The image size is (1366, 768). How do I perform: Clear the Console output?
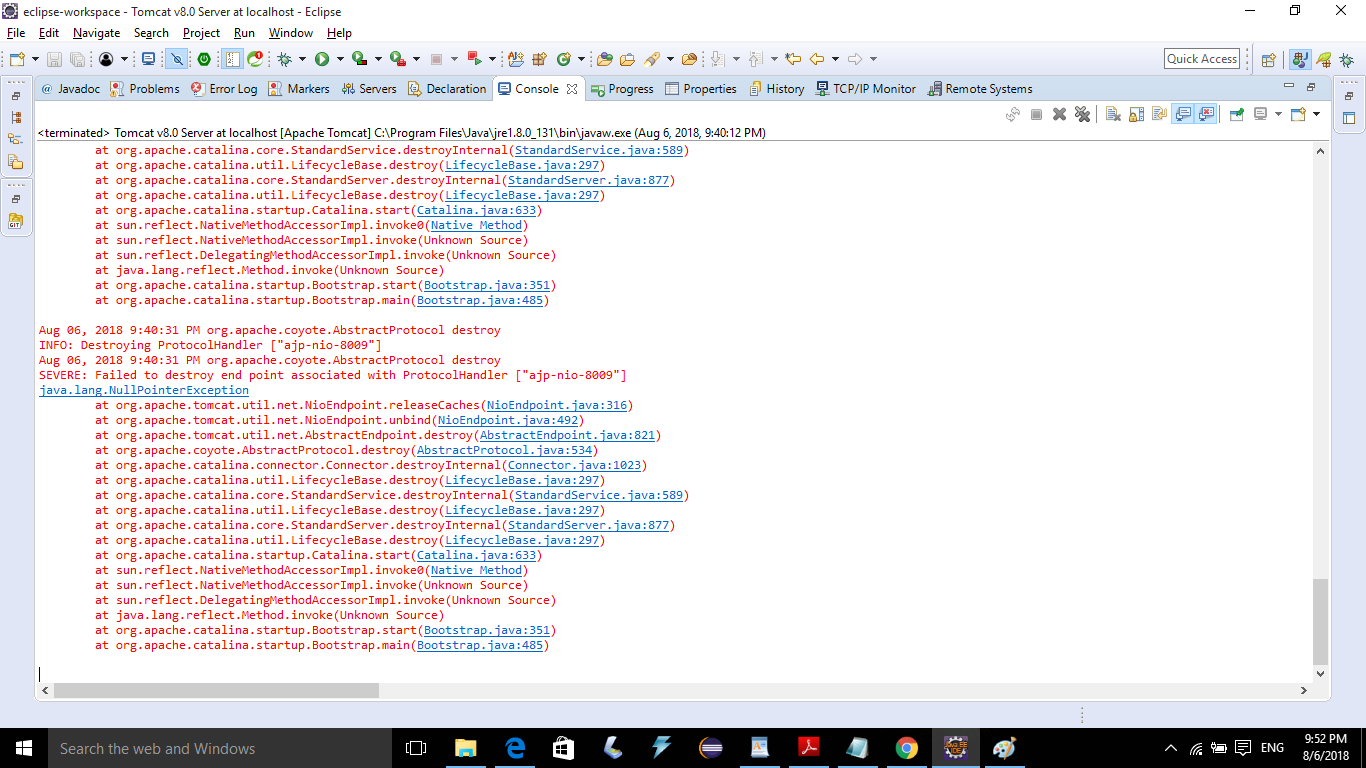(1113, 113)
